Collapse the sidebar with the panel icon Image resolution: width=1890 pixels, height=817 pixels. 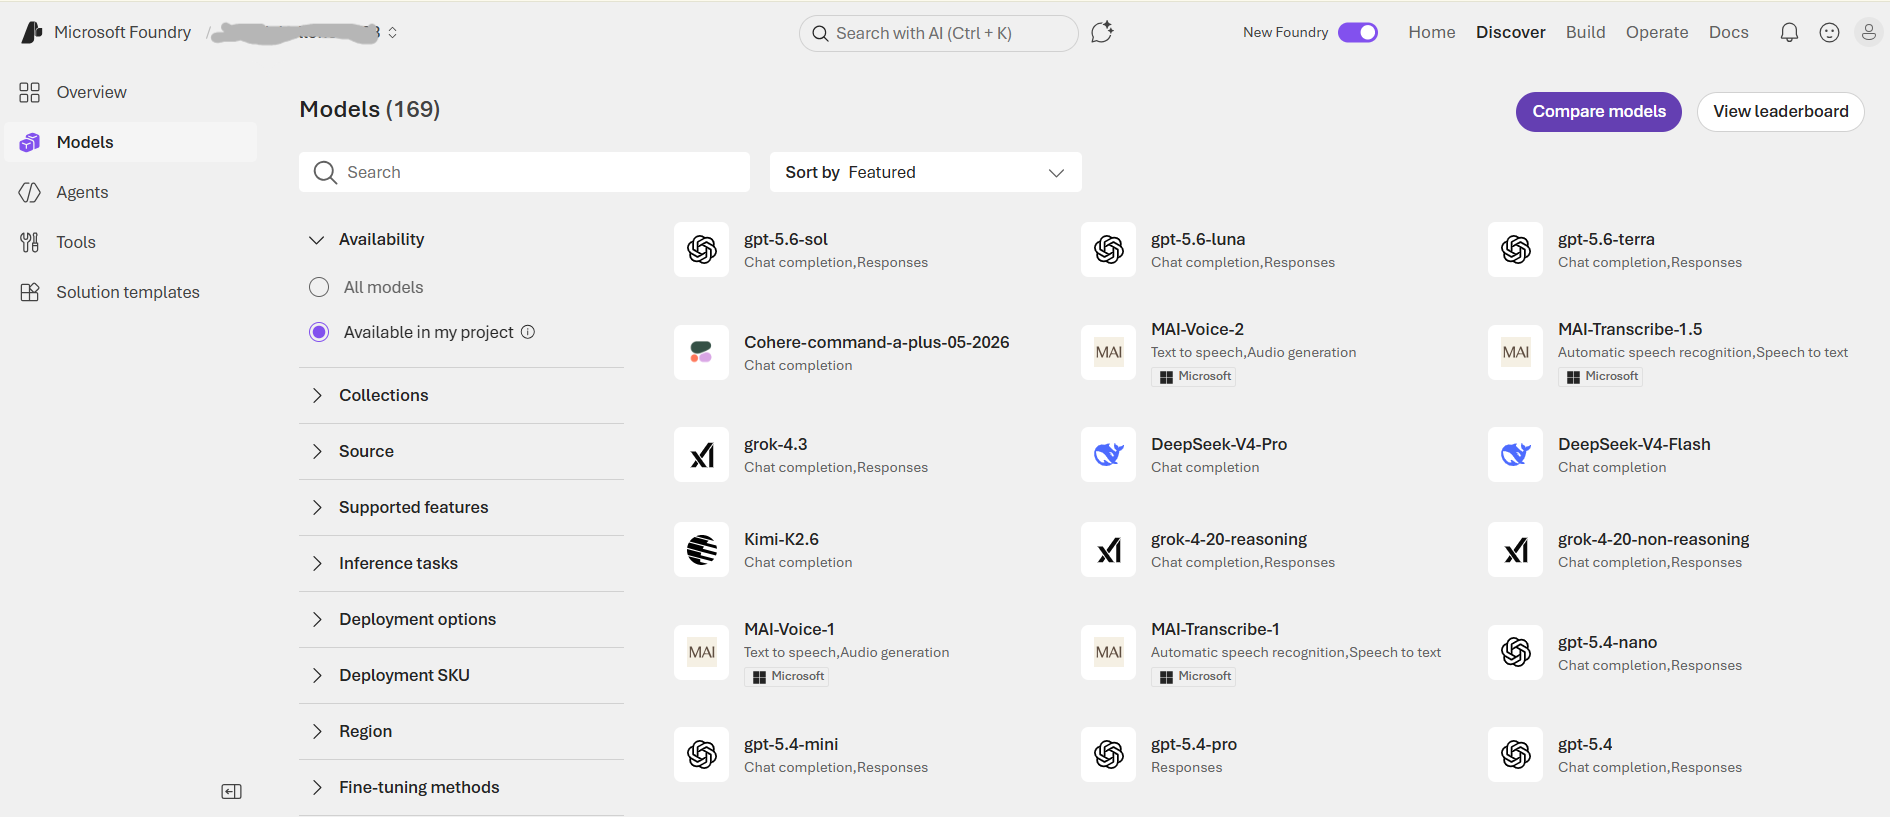click(x=231, y=792)
